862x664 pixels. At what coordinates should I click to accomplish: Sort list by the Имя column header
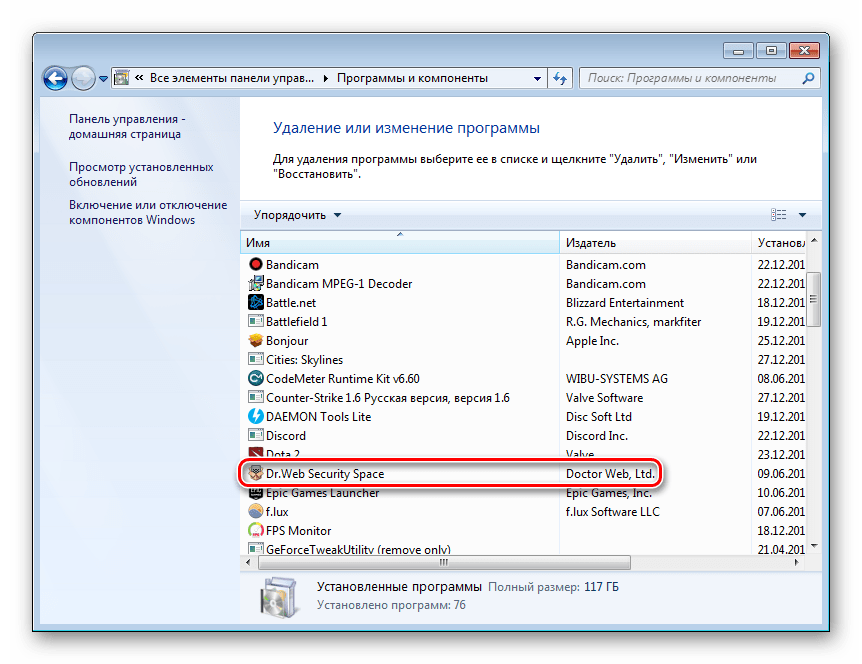click(x=400, y=242)
